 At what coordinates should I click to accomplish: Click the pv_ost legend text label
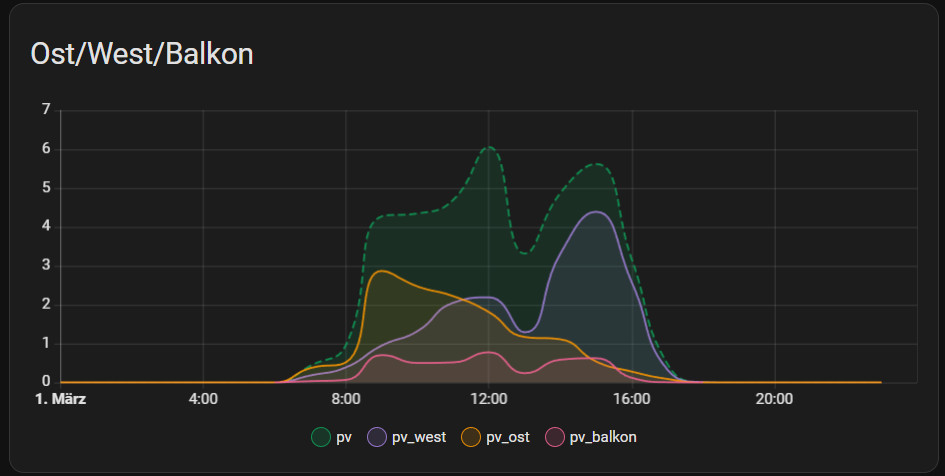point(508,437)
